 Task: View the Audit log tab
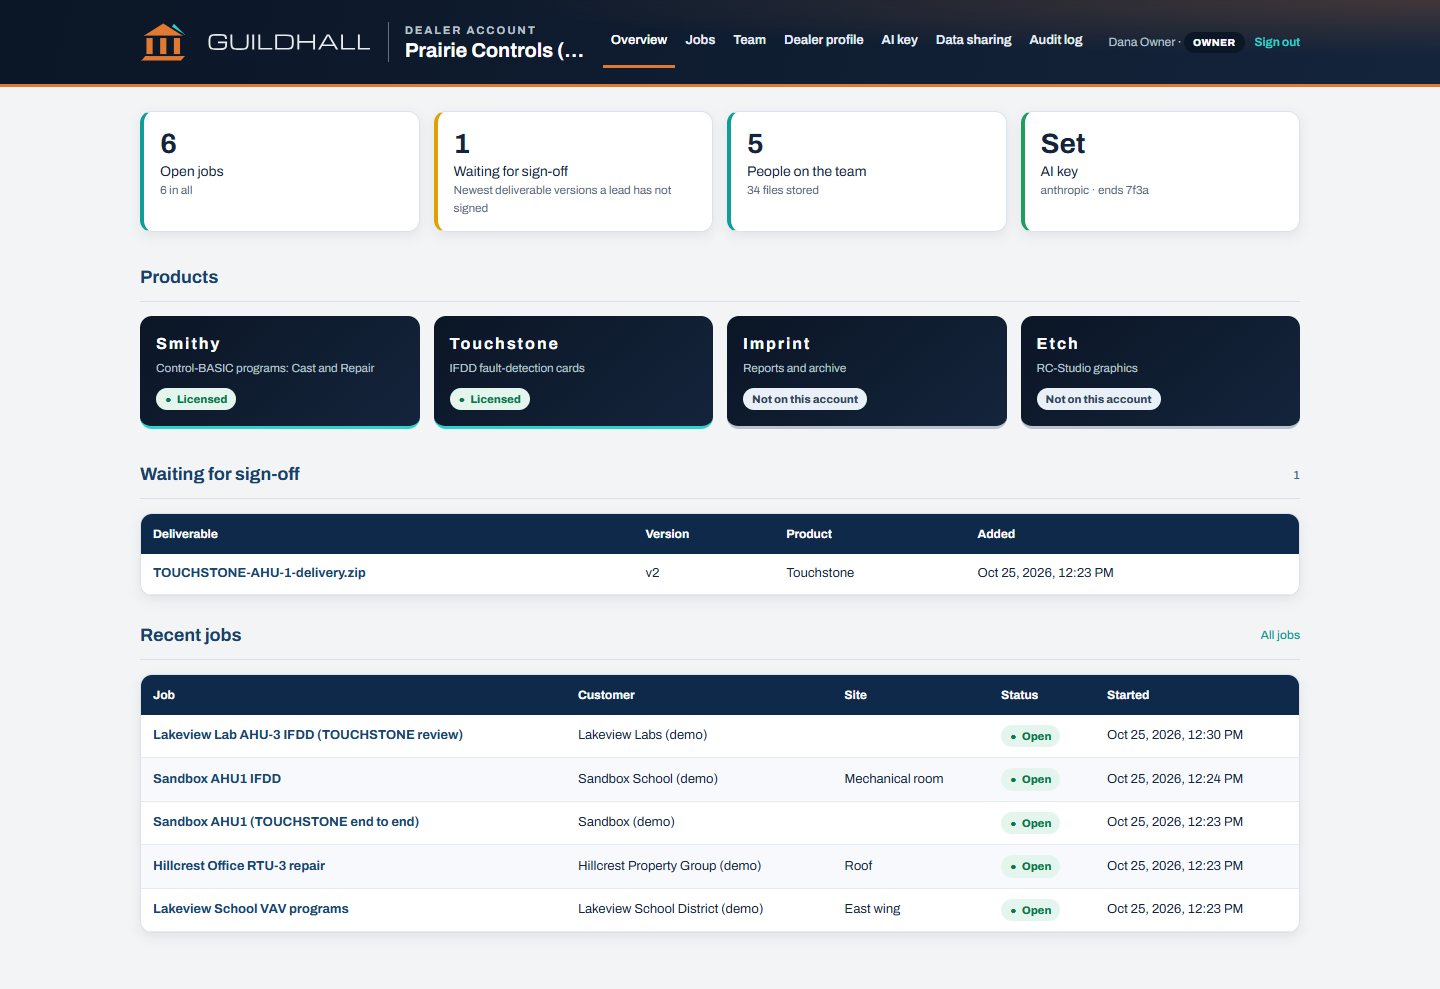click(x=1055, y=40)
